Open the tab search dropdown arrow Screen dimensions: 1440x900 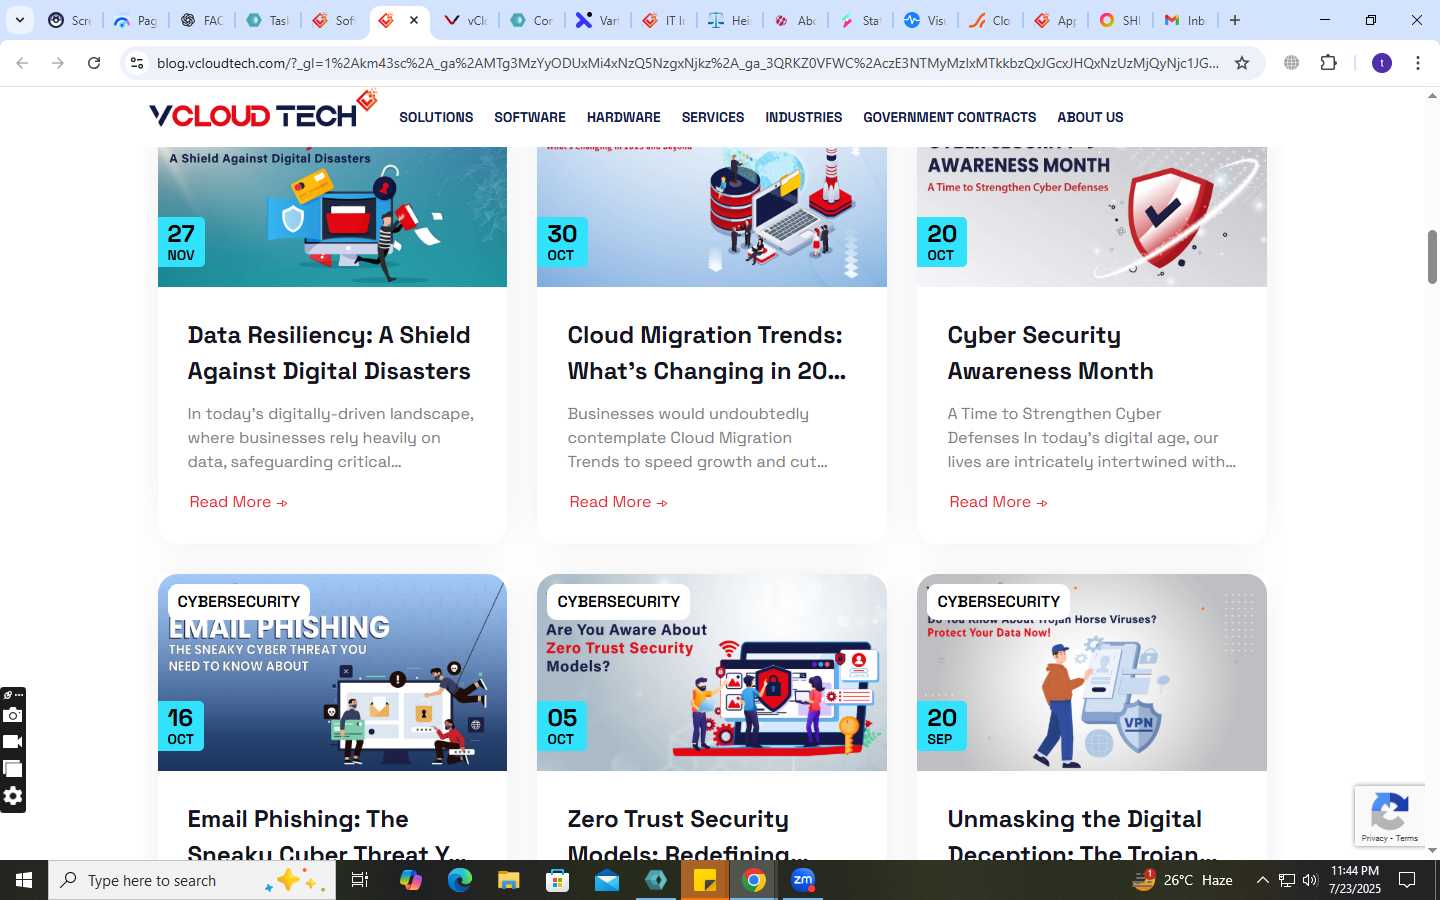pyautogui.click(x=20, y=20)
